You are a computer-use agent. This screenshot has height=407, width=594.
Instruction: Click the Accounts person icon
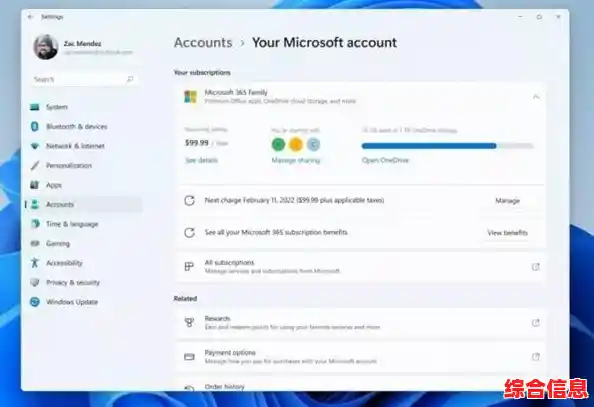coord(34,205)
